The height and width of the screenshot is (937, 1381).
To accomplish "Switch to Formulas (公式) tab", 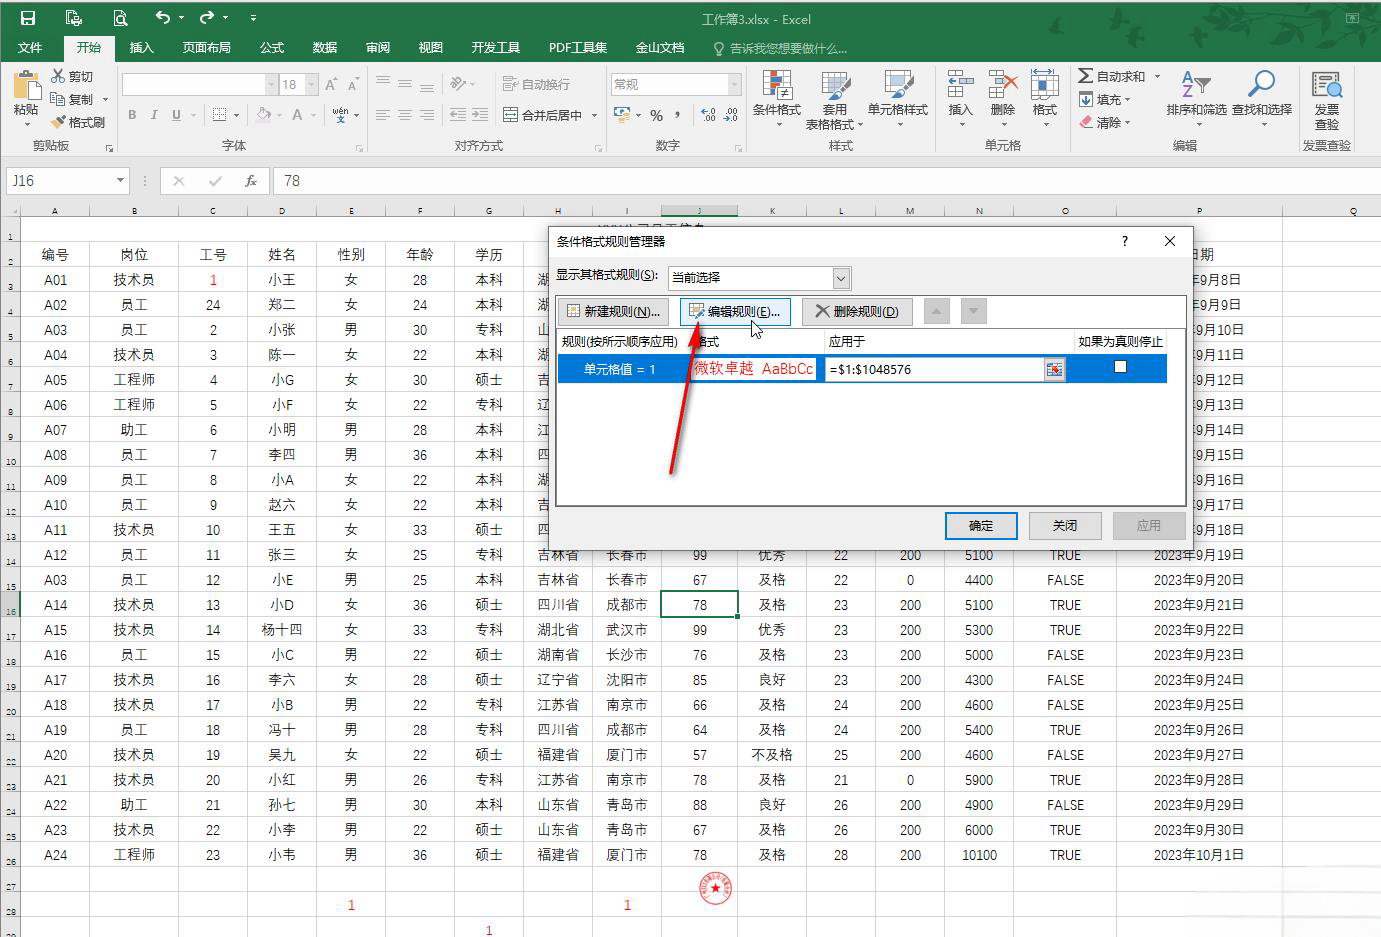I will (x=272, y=47).
